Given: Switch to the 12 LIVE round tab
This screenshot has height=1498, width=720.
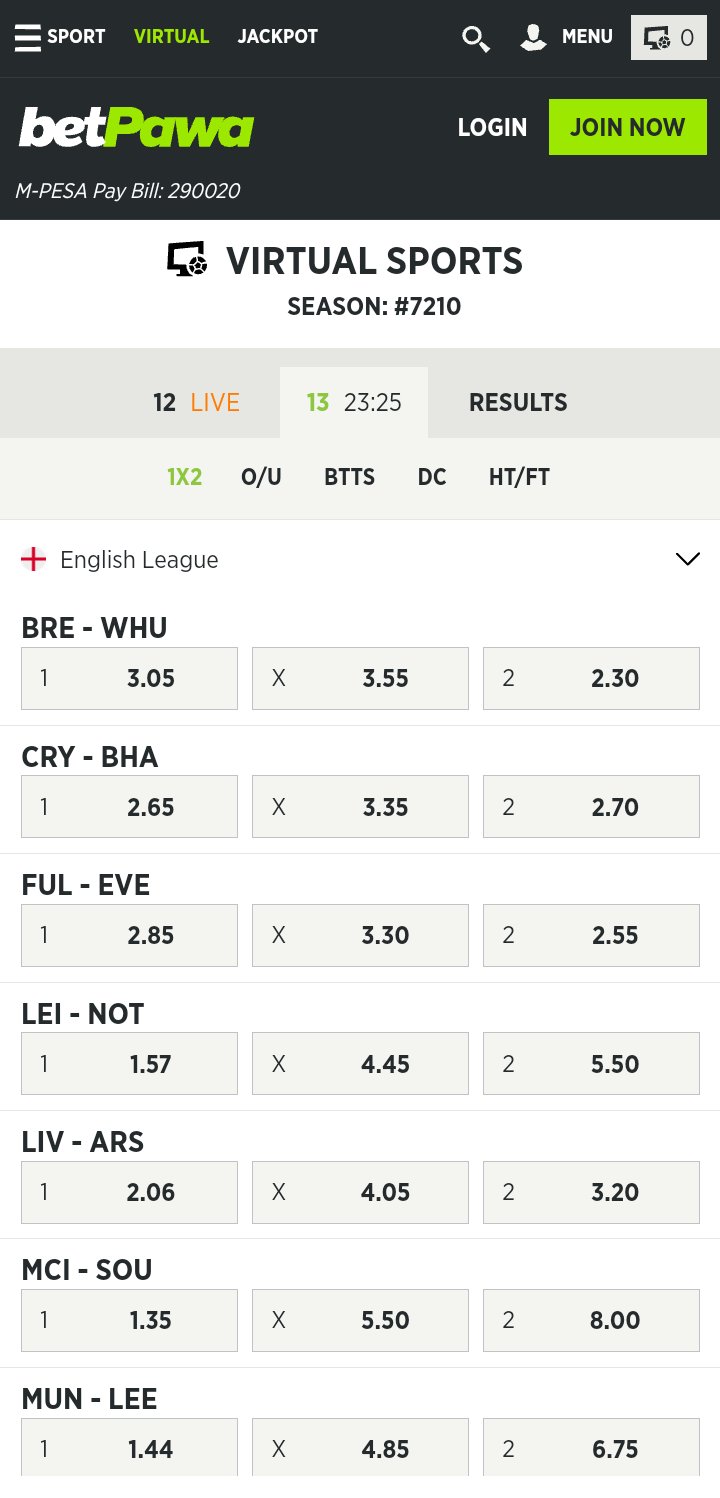Looking at the screenshot, I should click(196, 403).
